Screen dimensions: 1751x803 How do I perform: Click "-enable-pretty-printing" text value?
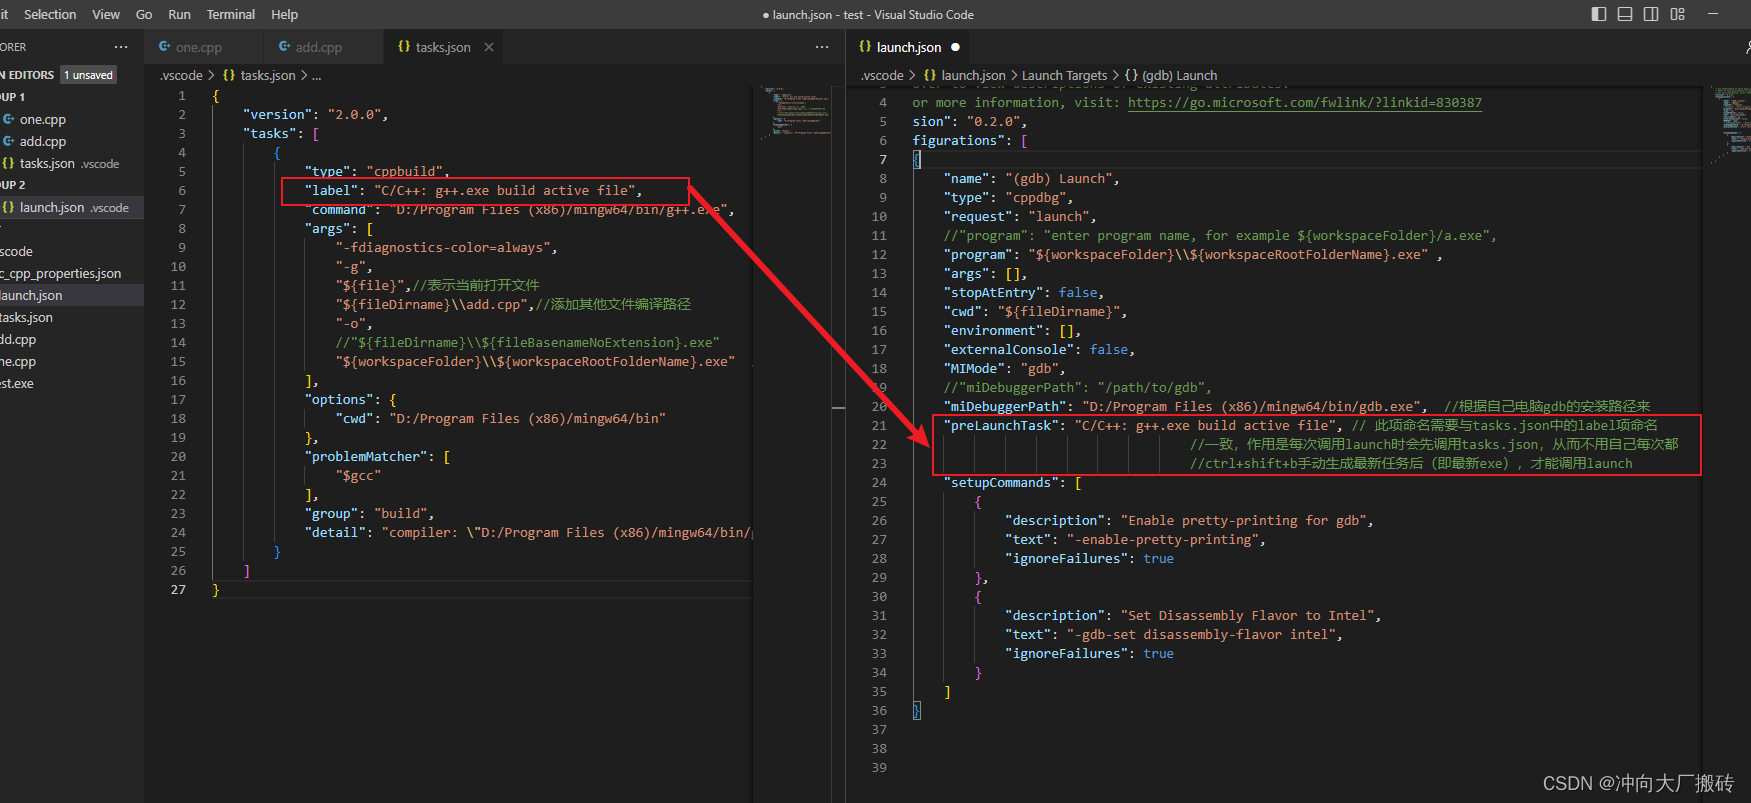(1162, 539)
